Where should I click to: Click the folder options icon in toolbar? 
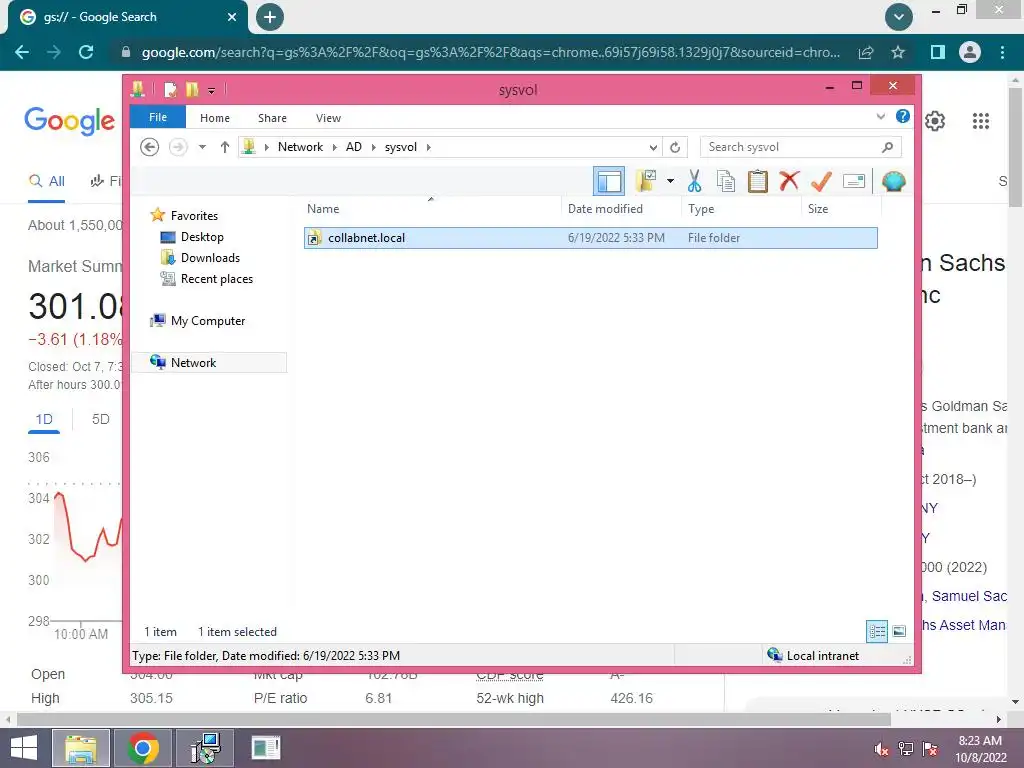647,181
